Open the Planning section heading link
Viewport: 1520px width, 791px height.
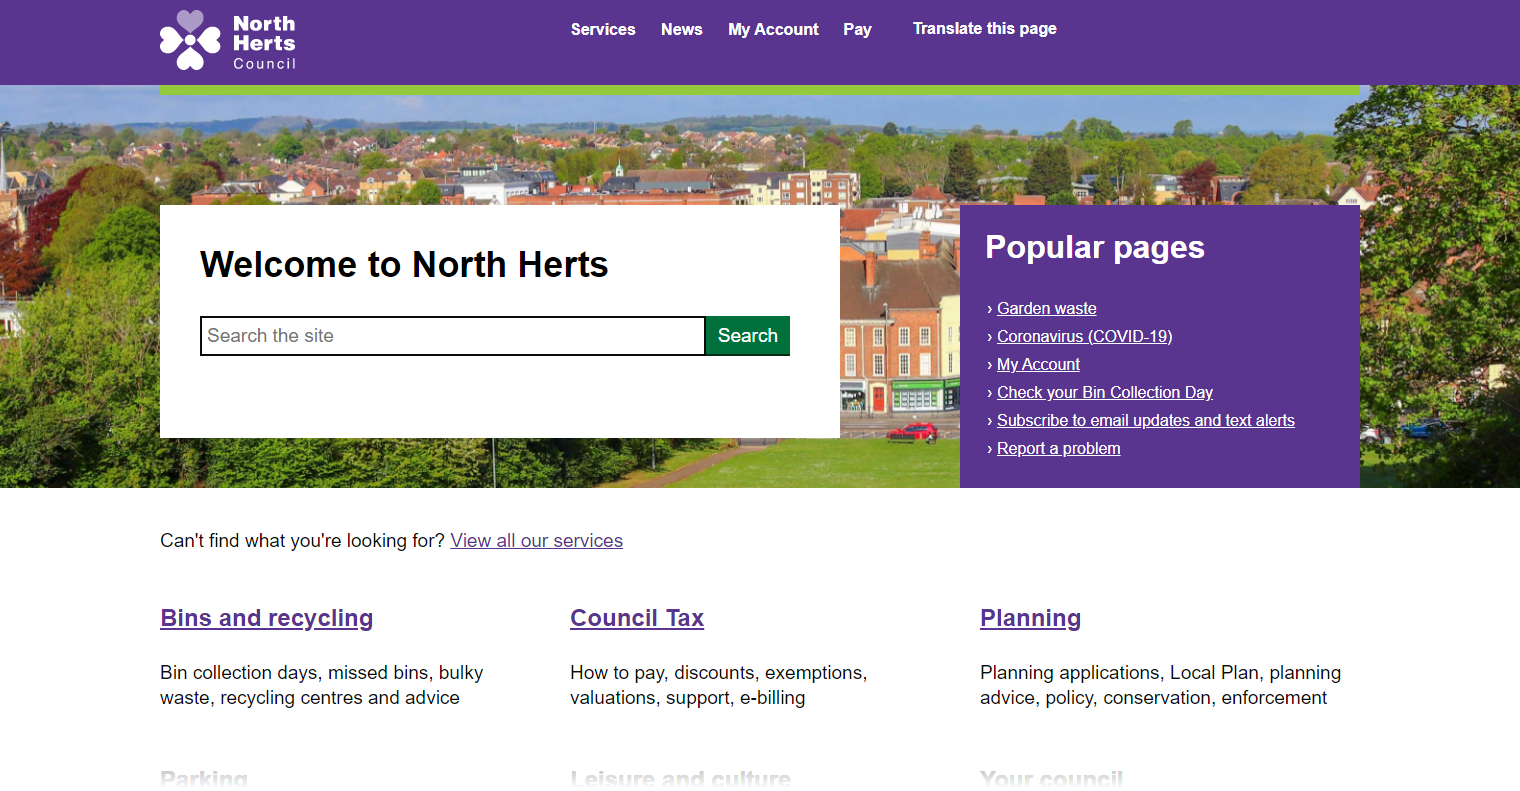pyautogui.click(x=1031, y=618)
